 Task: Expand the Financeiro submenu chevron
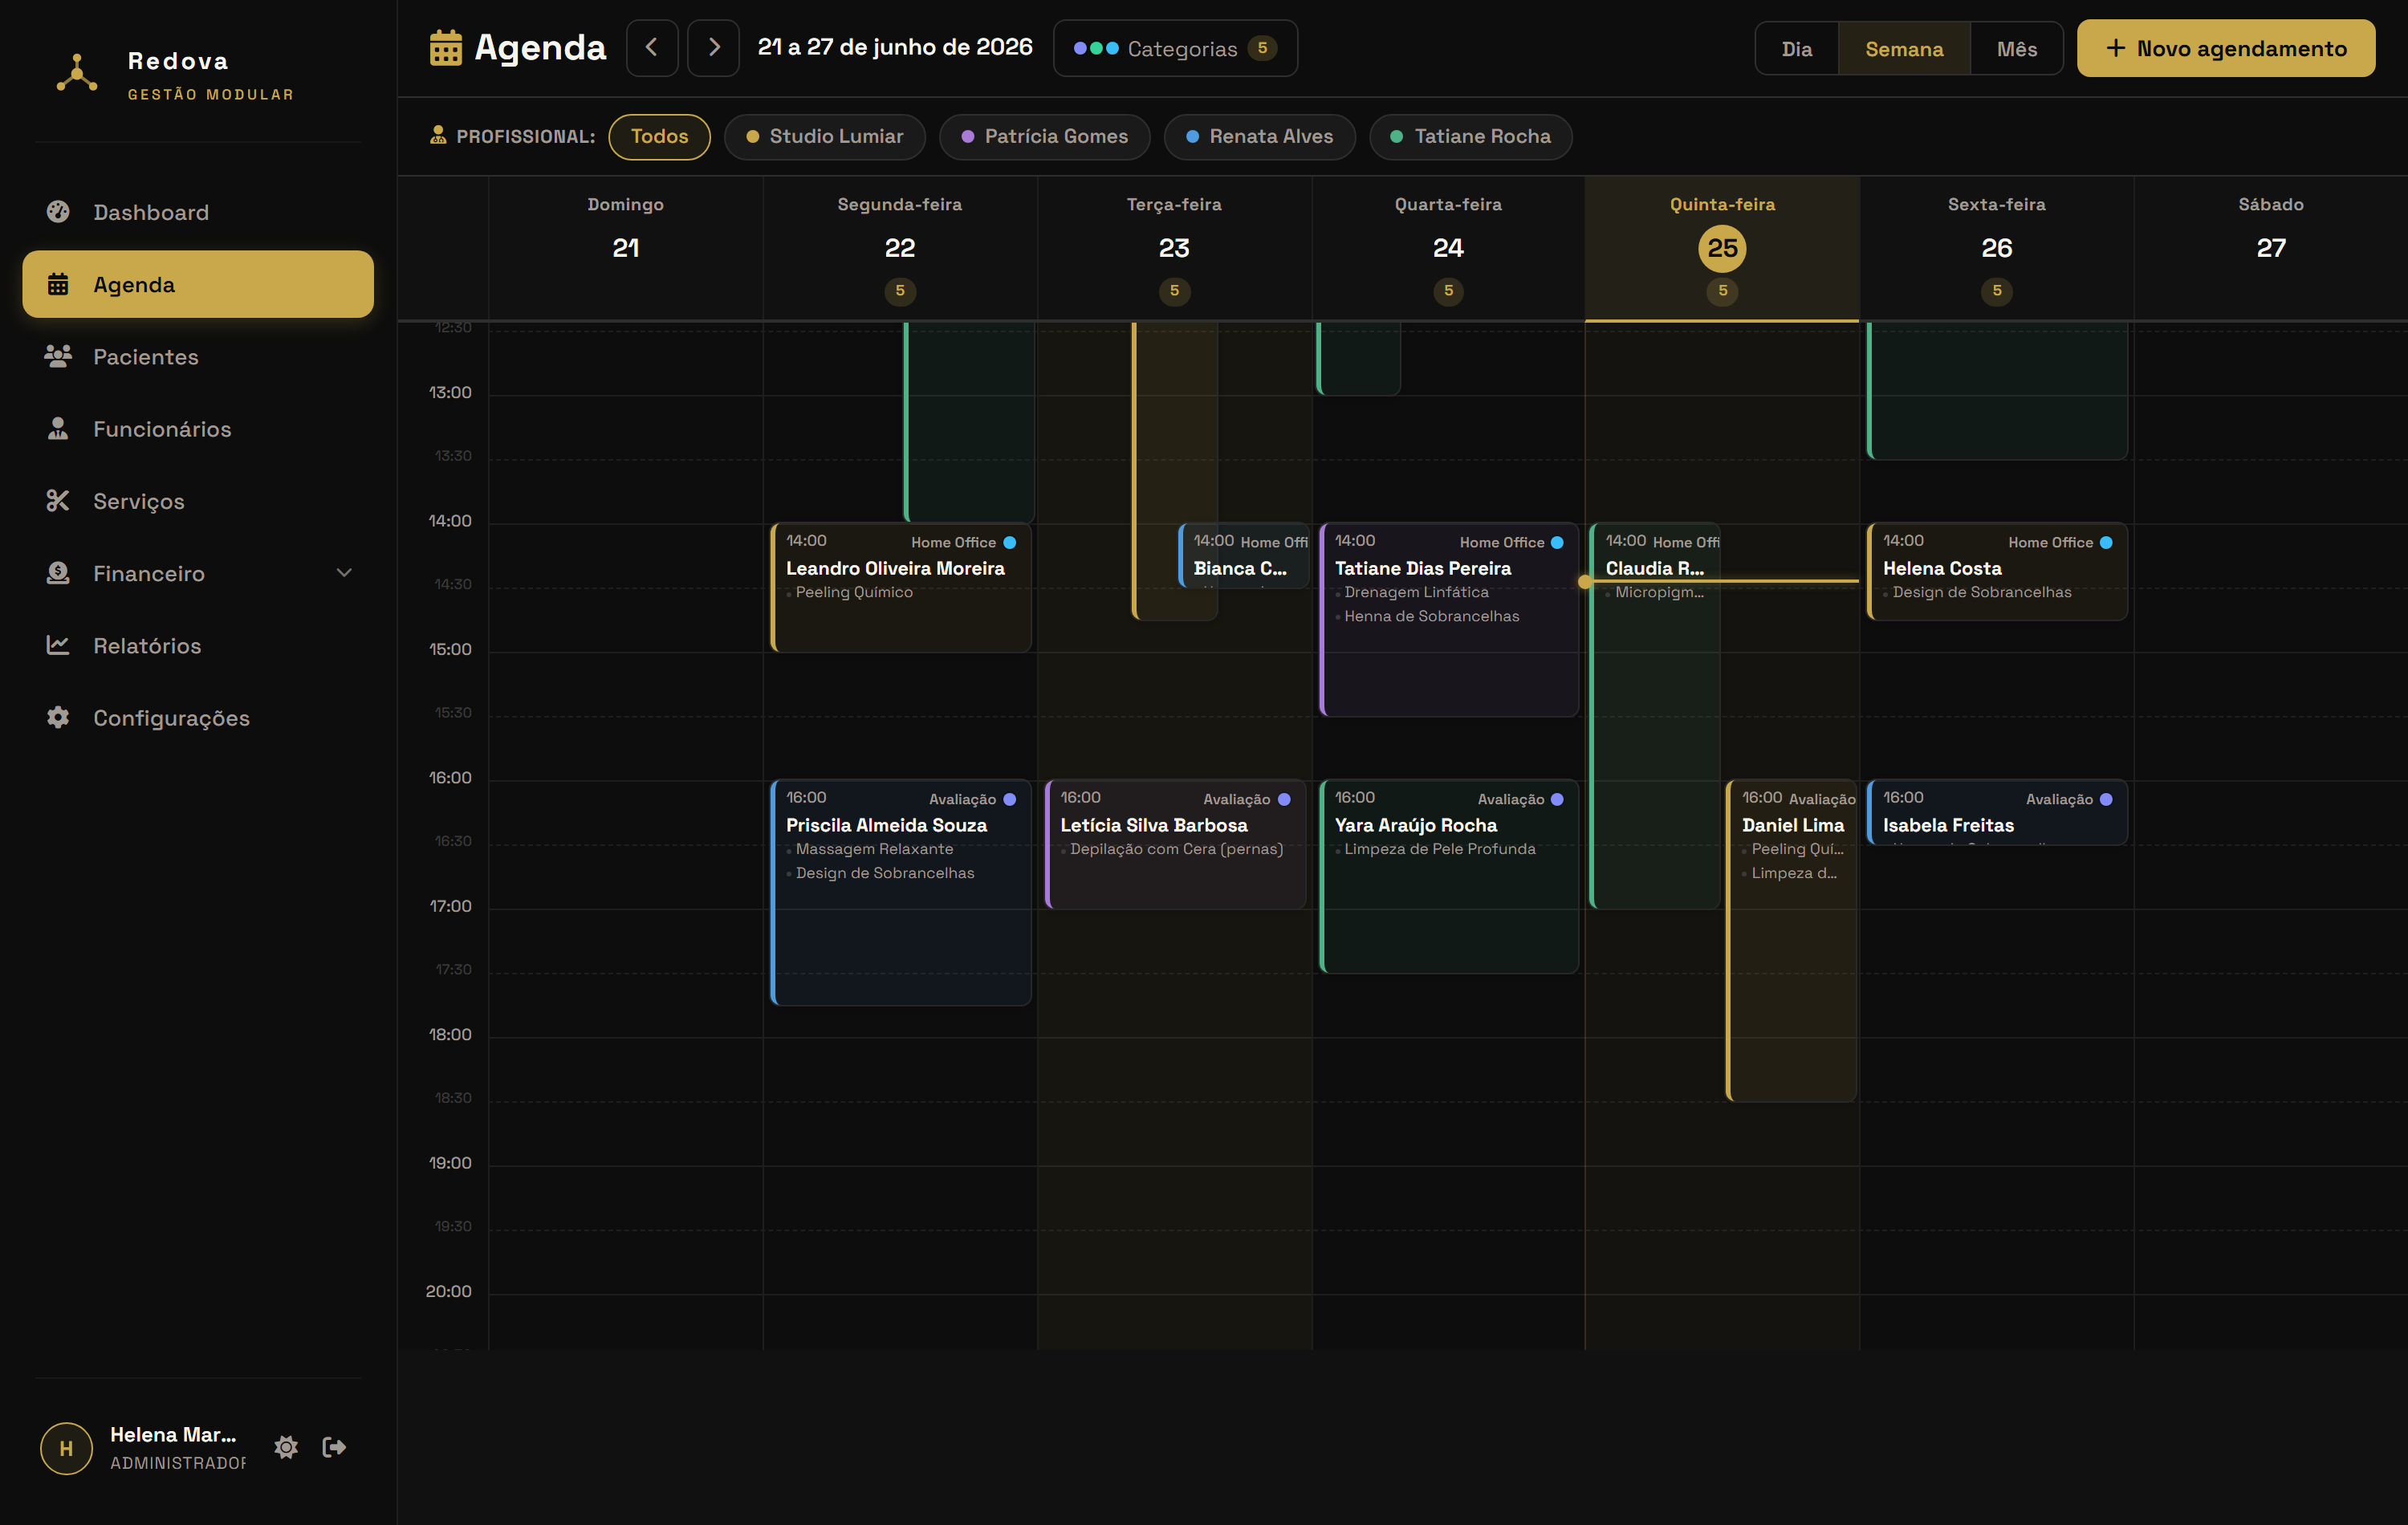[x=344, y=573]
